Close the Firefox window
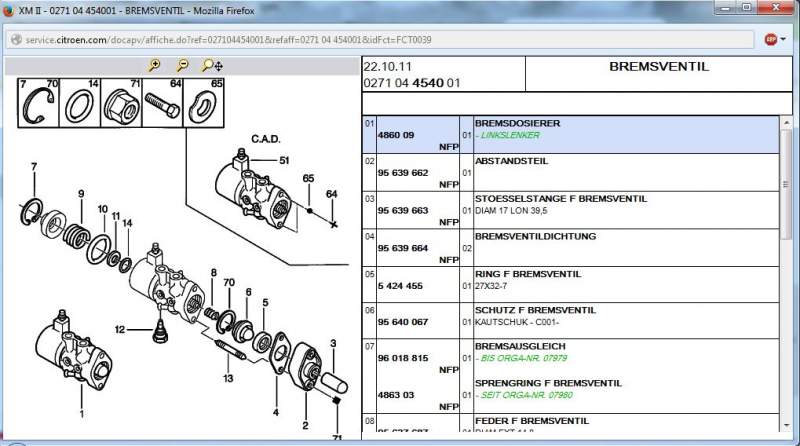This screenshot has height=446, width=800. 775,7
